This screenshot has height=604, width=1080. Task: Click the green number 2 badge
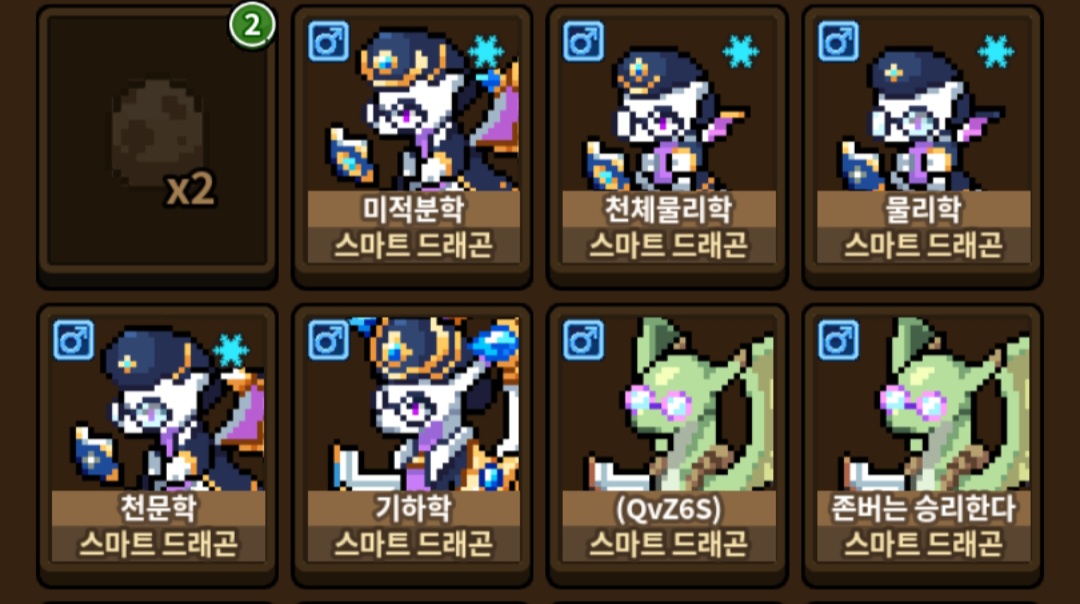pos(252,27)
